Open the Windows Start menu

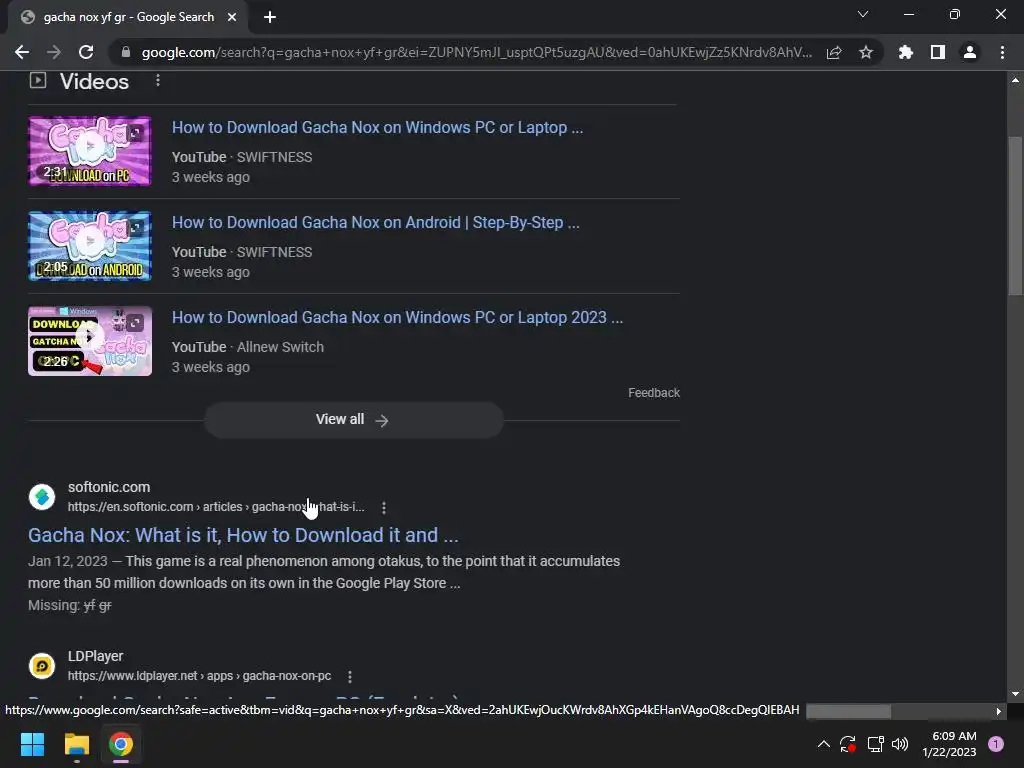pyautogui.click(x=32, y=744)
